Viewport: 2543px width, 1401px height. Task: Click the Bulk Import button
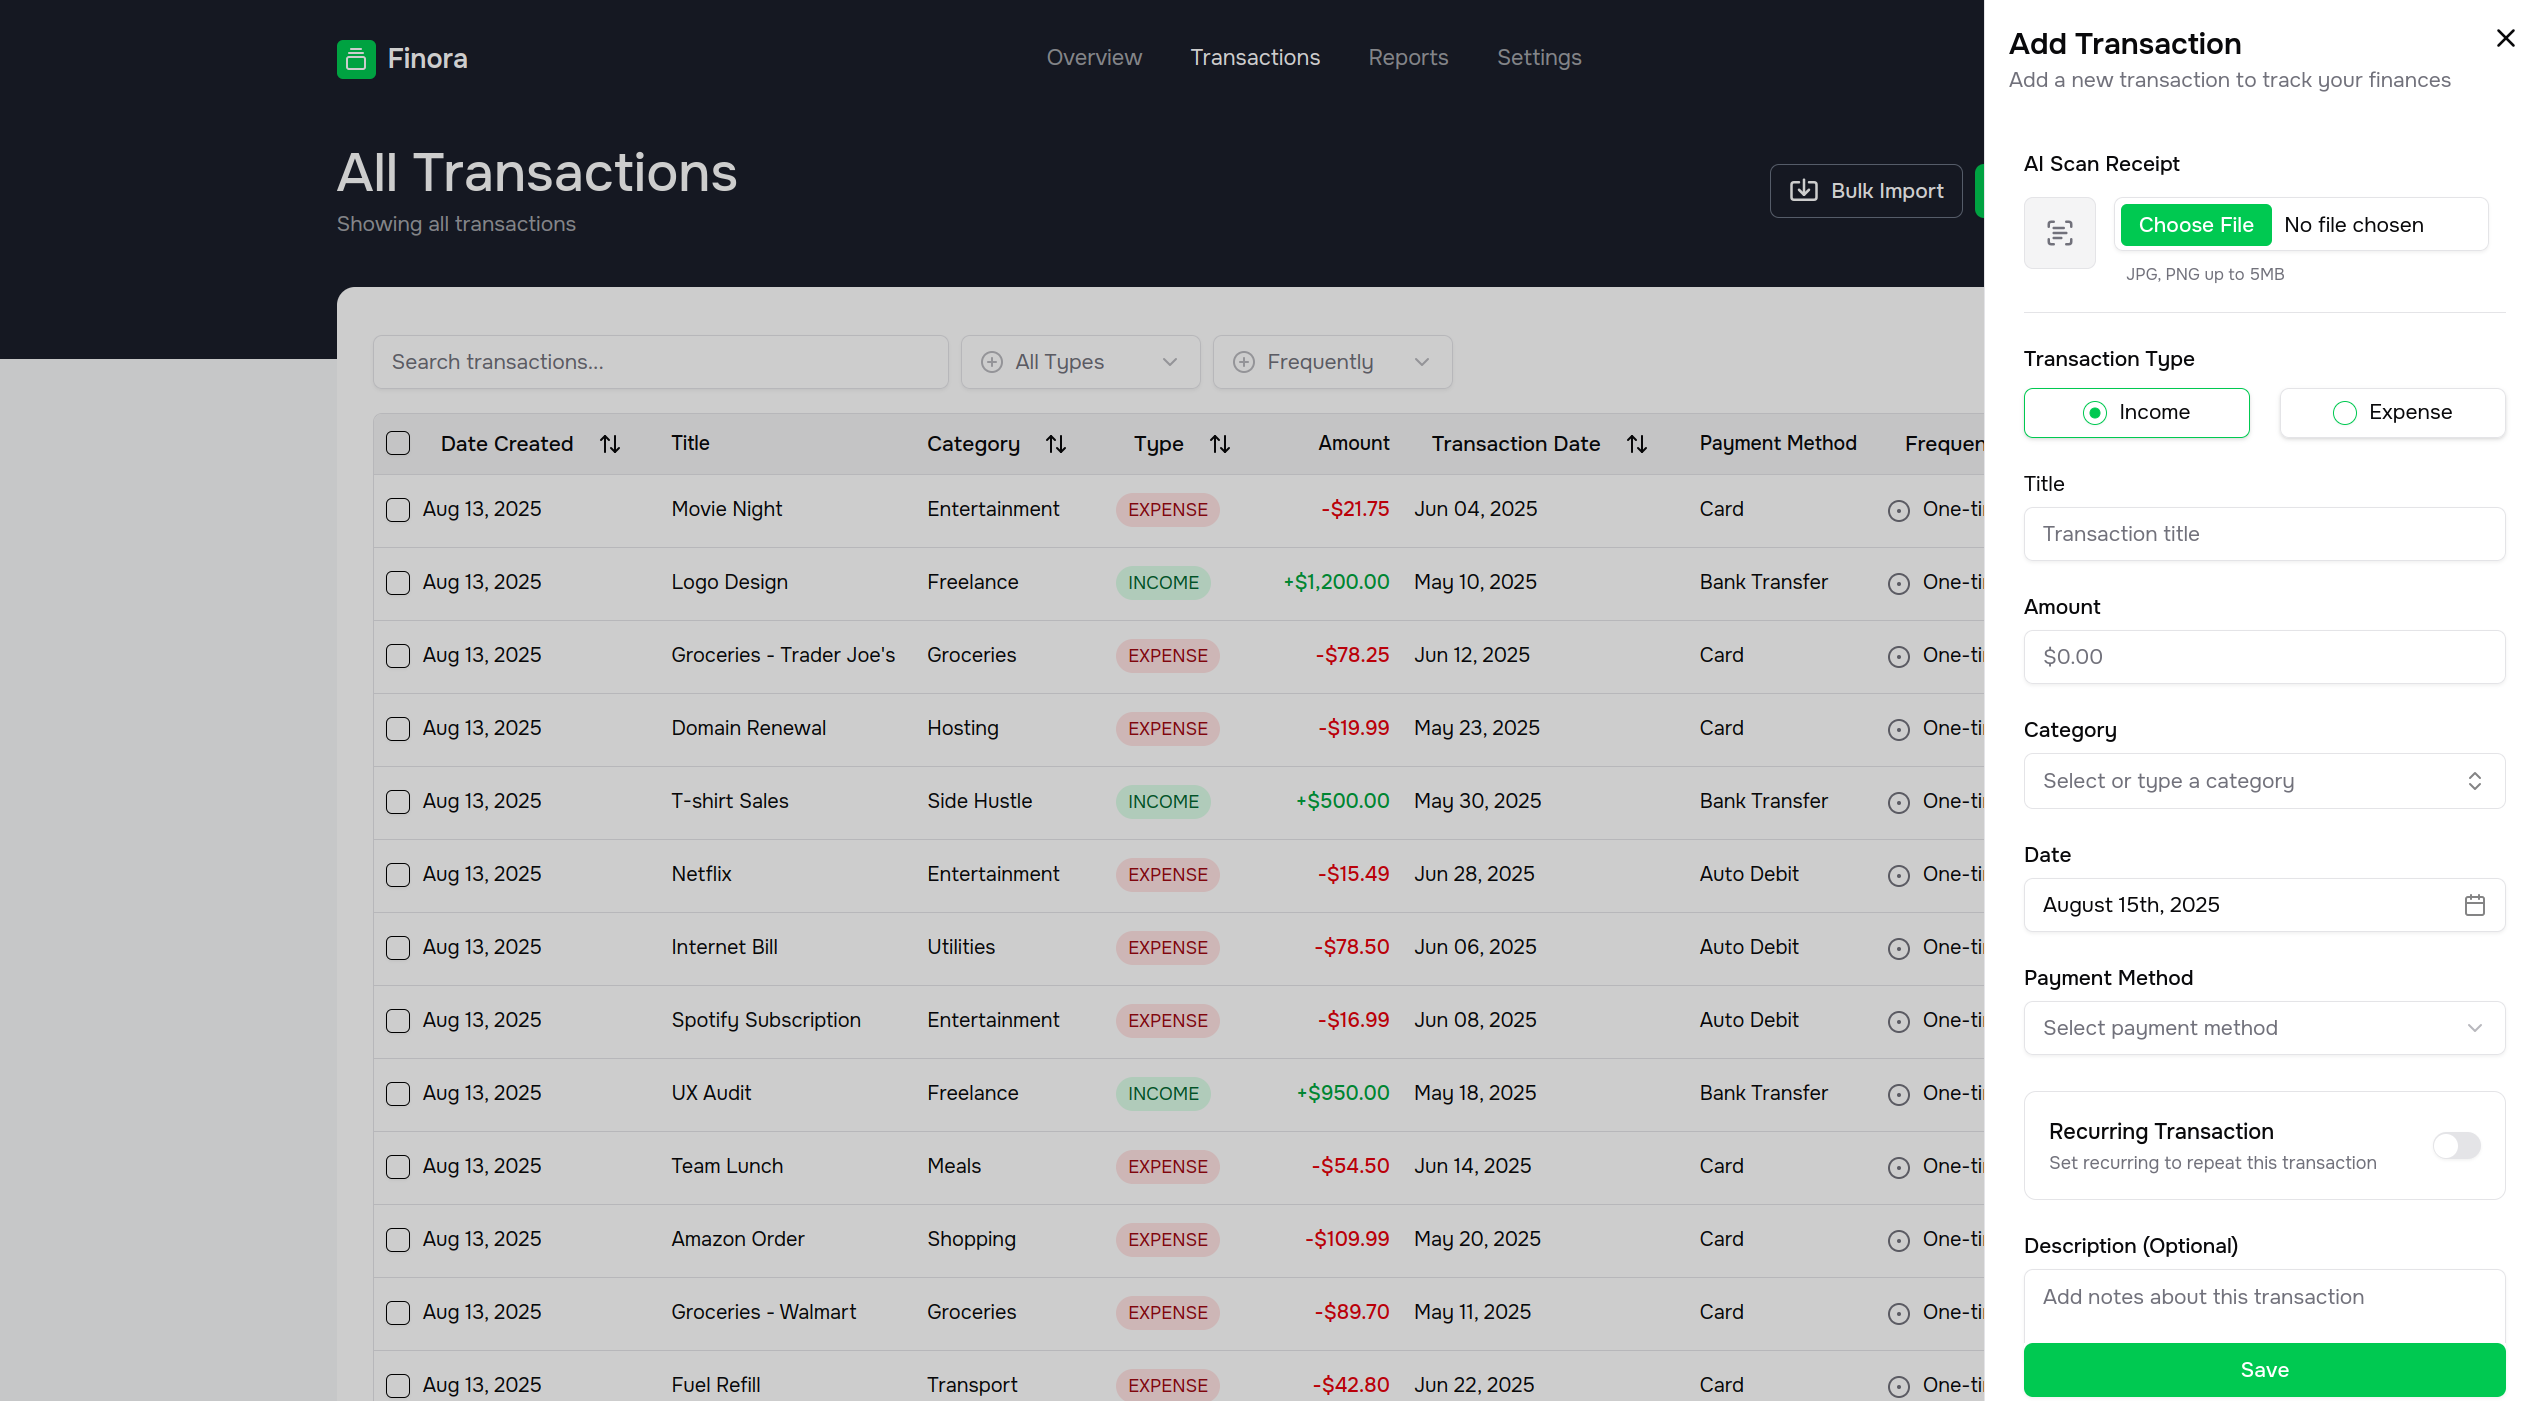(x=1866, y=191)
